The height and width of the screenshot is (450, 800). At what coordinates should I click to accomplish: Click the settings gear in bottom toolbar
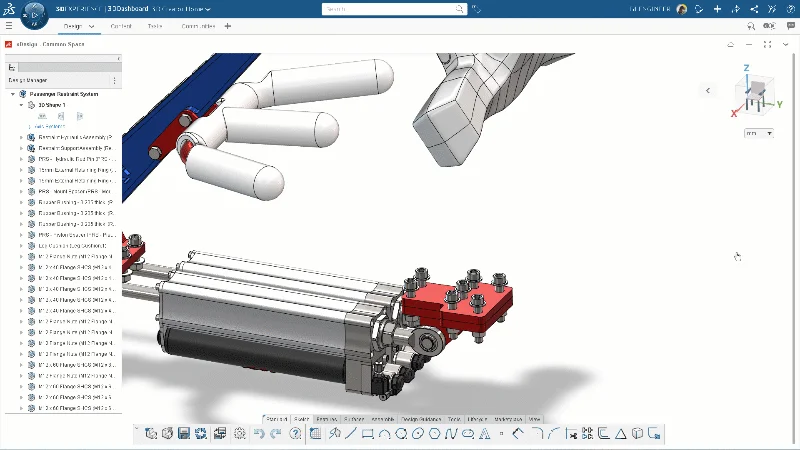click(240, 434)
